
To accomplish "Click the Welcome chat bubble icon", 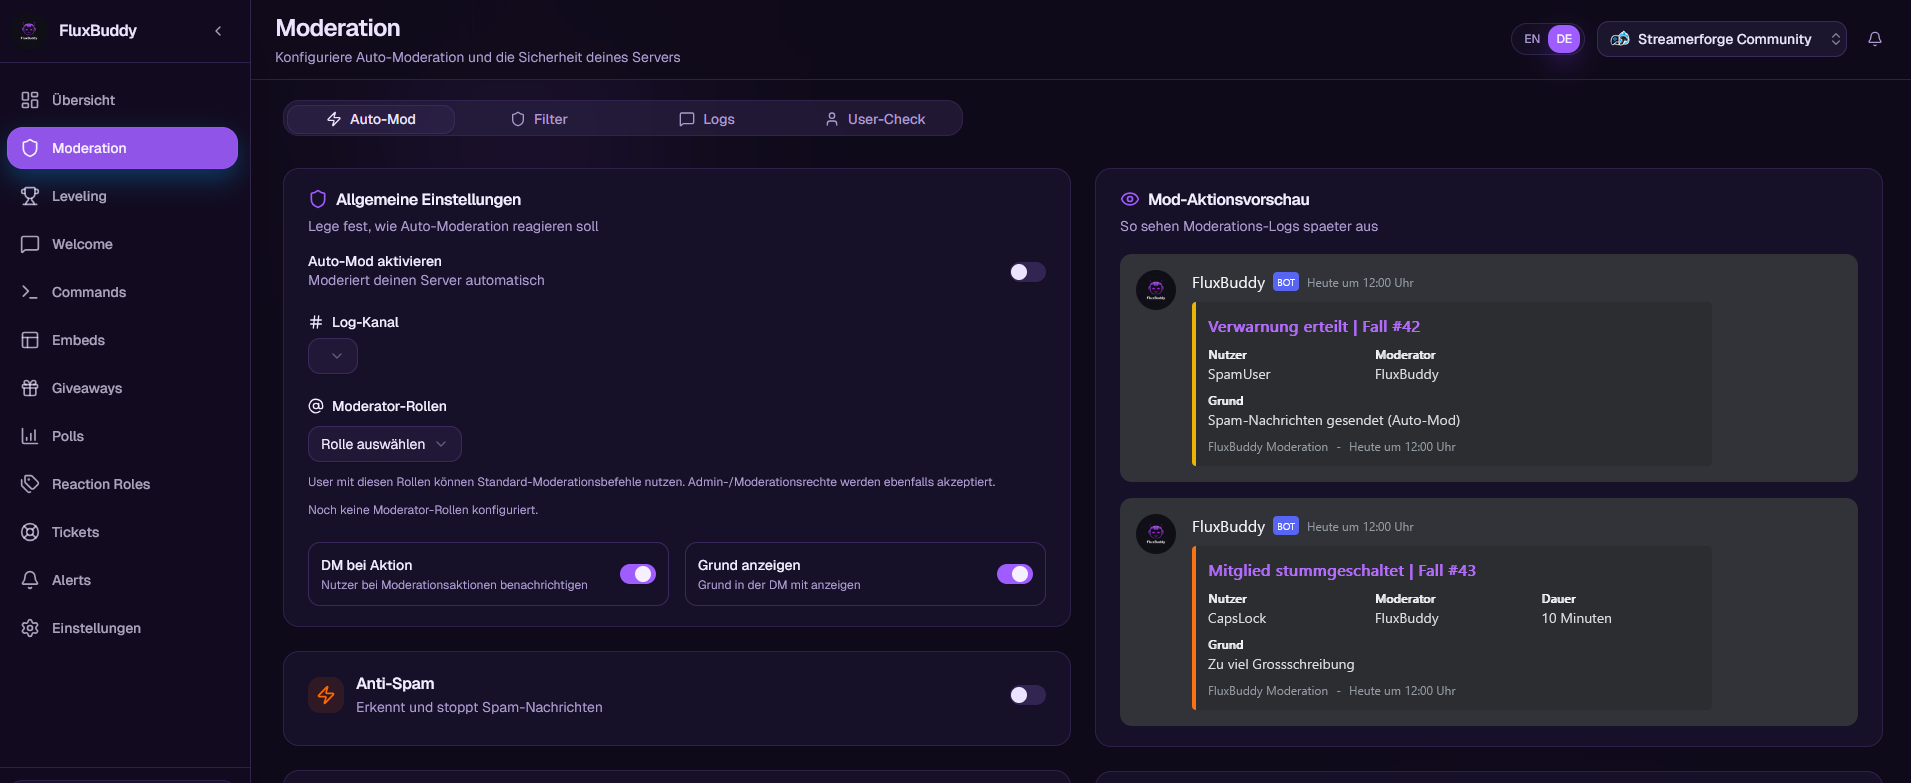I will (x=30, y=244).
